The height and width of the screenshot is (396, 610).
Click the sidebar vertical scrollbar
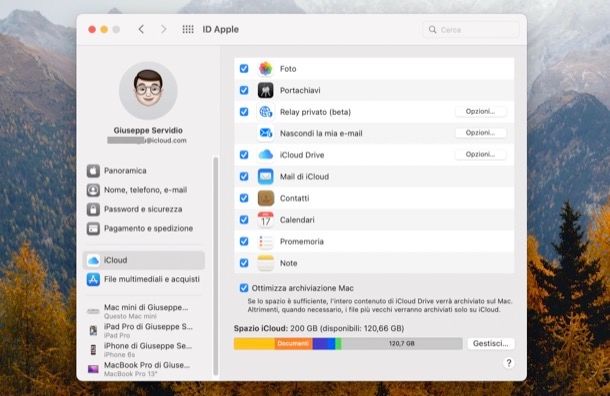[x=216, y=266]
